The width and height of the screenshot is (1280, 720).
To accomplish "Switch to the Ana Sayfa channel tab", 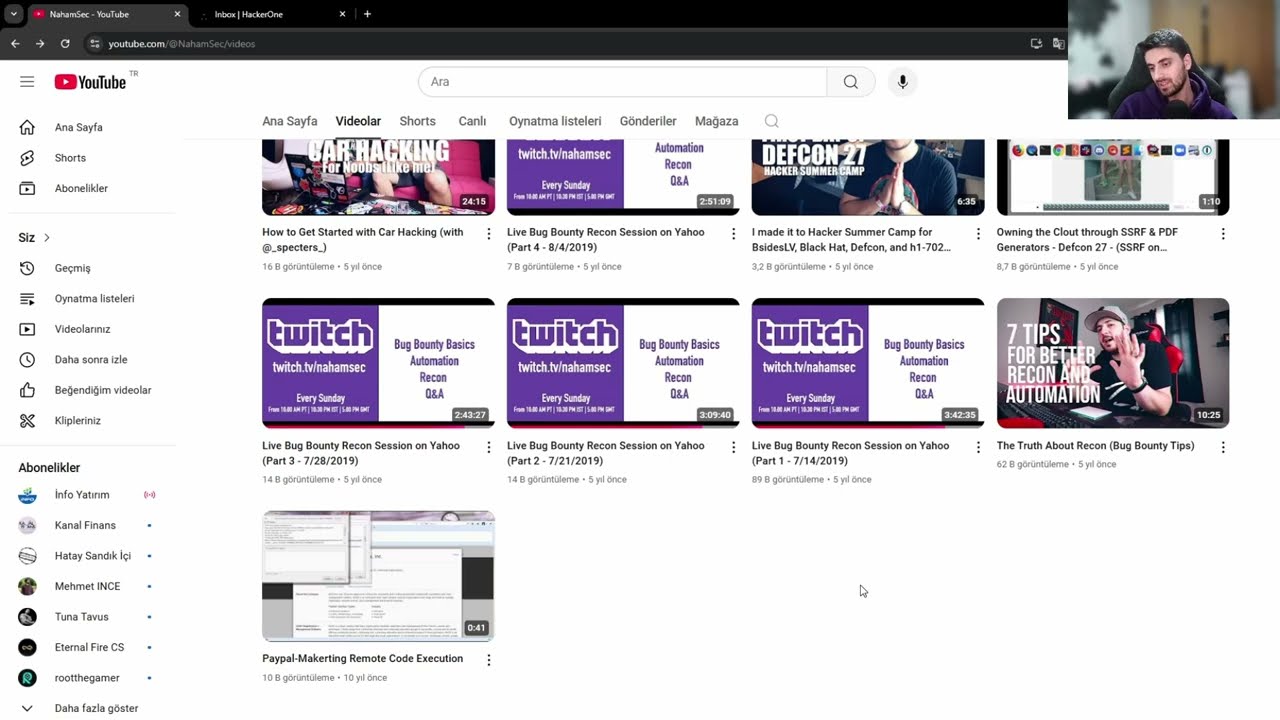I will pos(289,121).
